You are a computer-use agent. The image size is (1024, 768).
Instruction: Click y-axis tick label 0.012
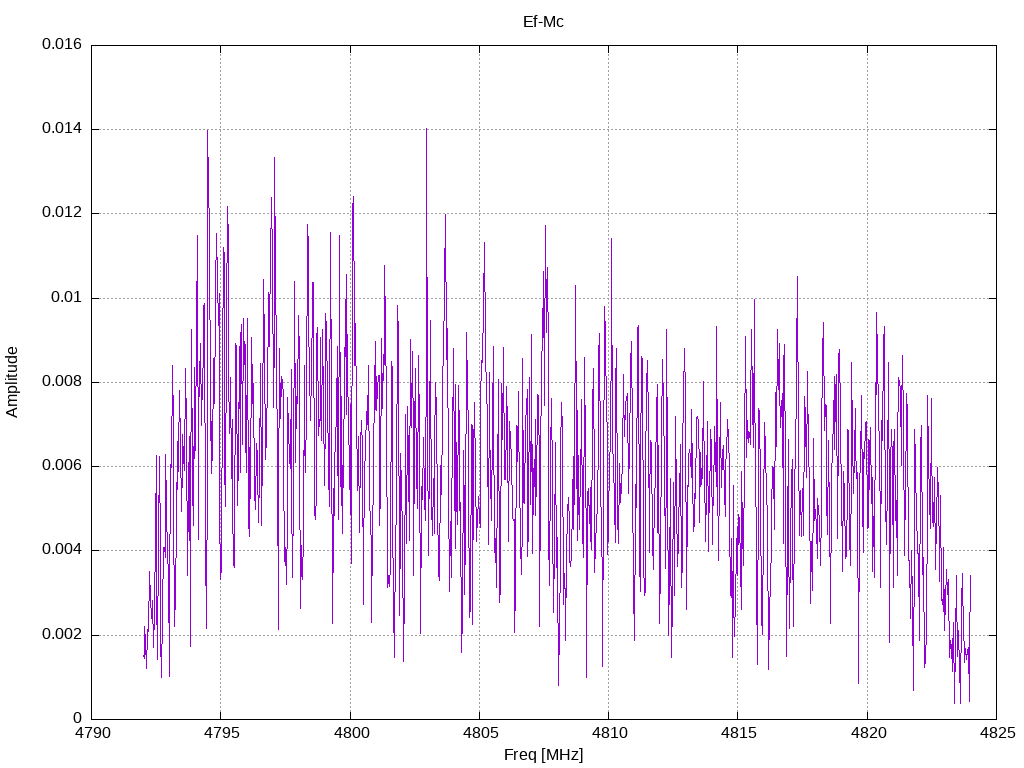(x=62, y=213)
